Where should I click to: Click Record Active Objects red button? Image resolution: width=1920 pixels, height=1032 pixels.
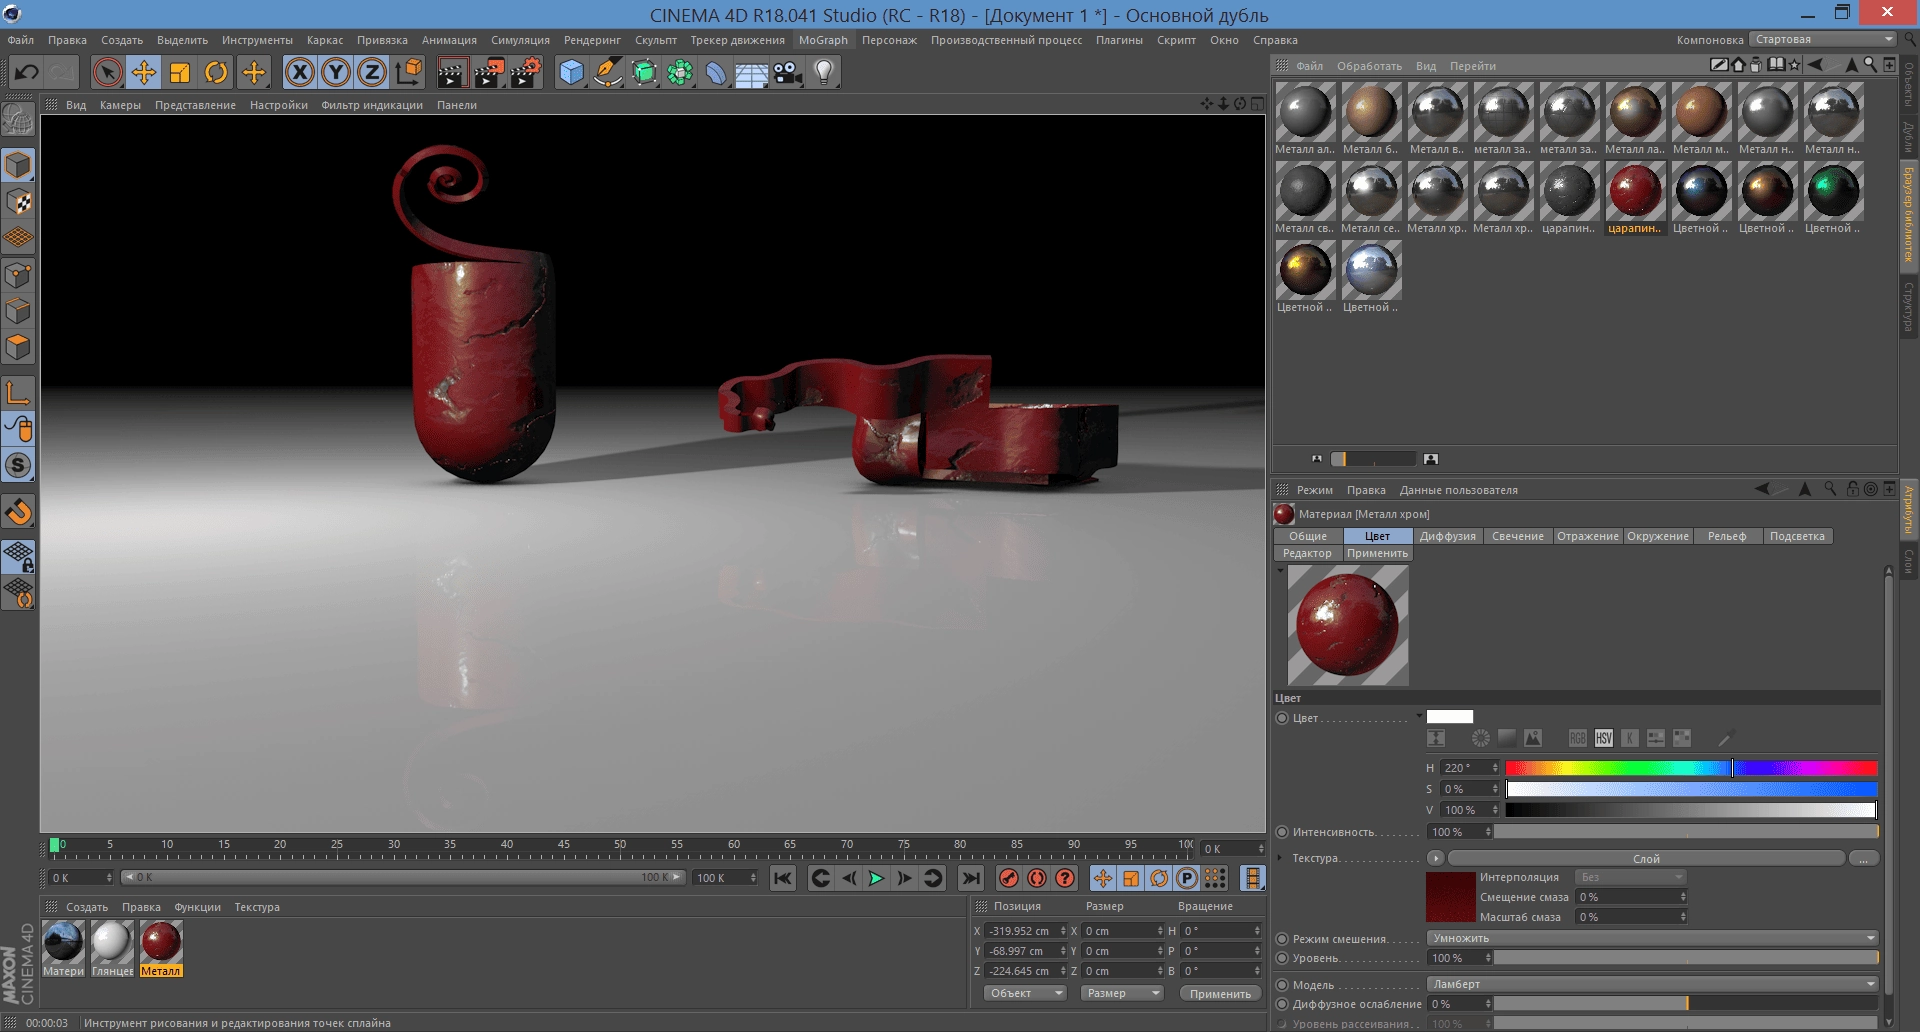tap(1009, 878)
